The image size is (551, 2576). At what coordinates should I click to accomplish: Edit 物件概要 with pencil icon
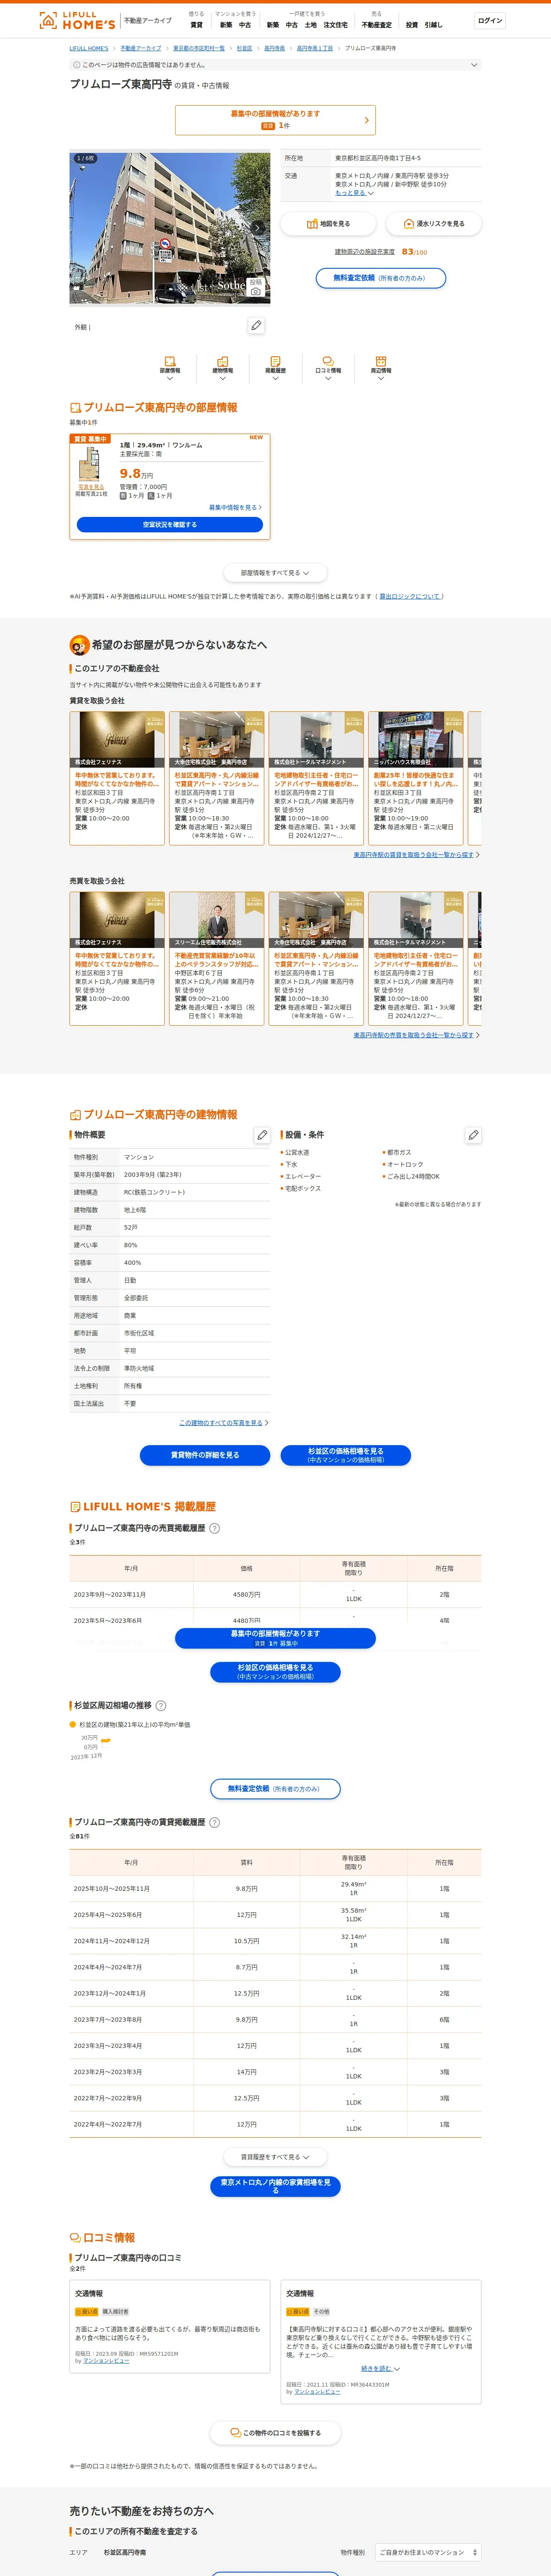point(262,1135)
